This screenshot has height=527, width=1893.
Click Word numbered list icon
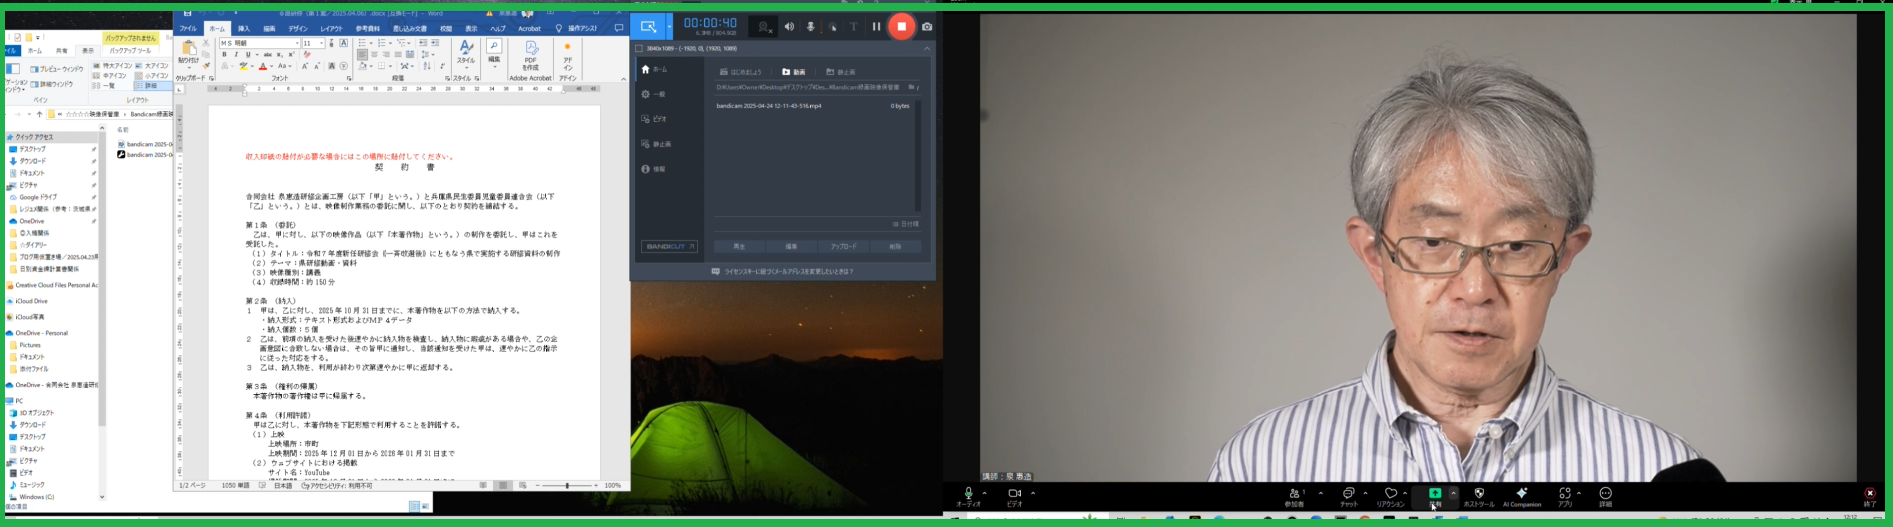[x=382, y=42]
